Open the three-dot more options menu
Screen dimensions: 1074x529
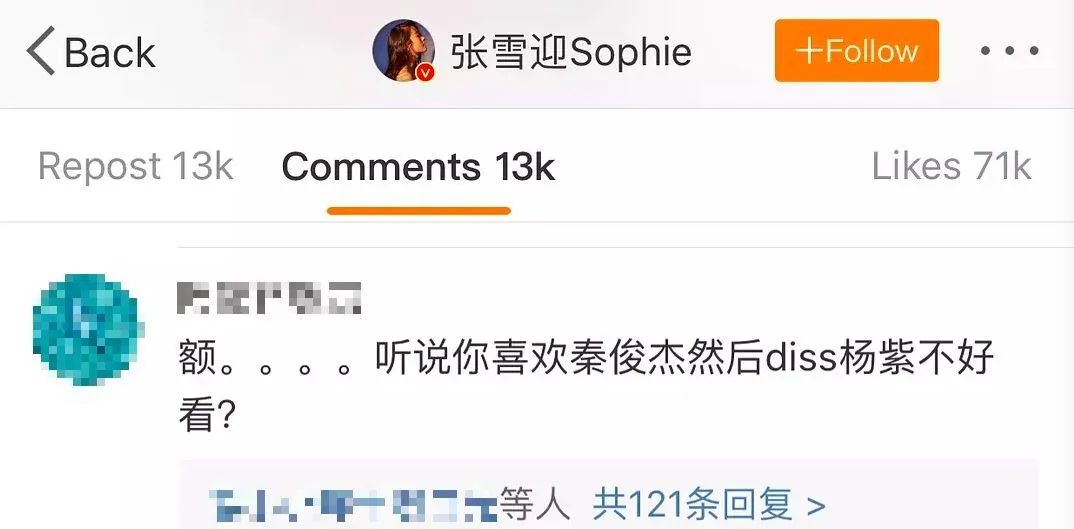point(1010,51)
